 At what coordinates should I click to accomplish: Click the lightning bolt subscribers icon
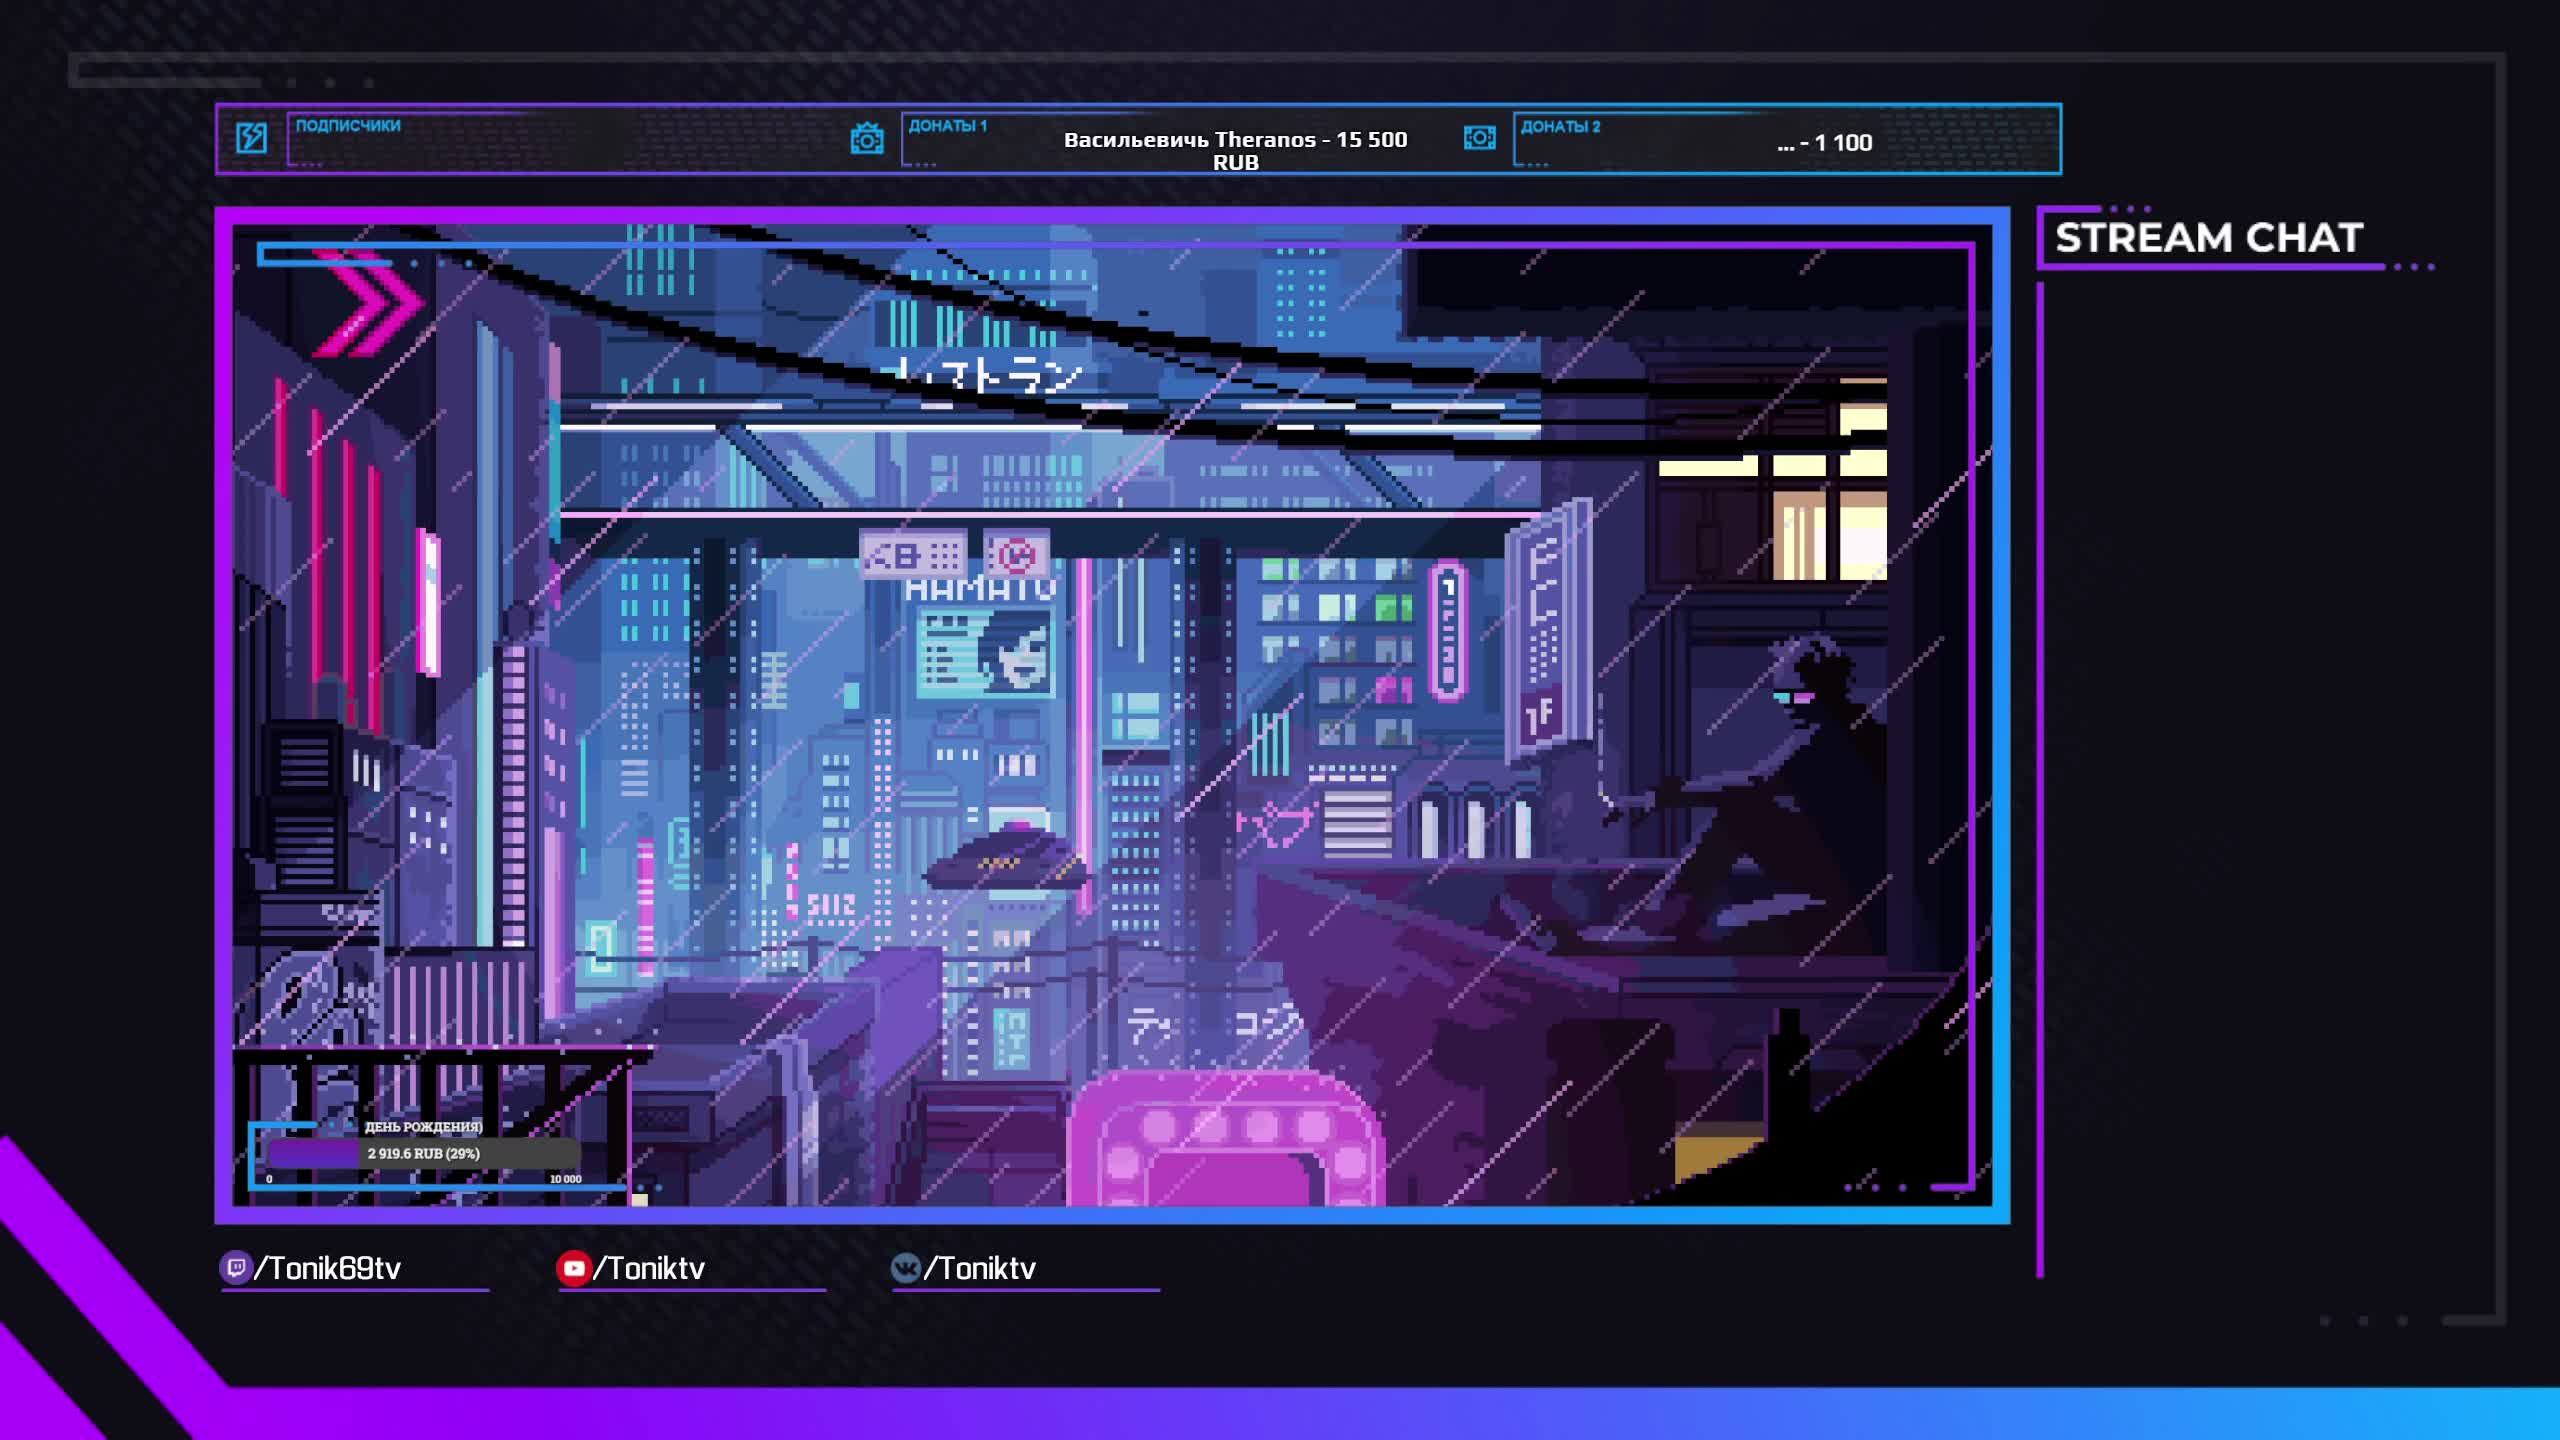251,138
